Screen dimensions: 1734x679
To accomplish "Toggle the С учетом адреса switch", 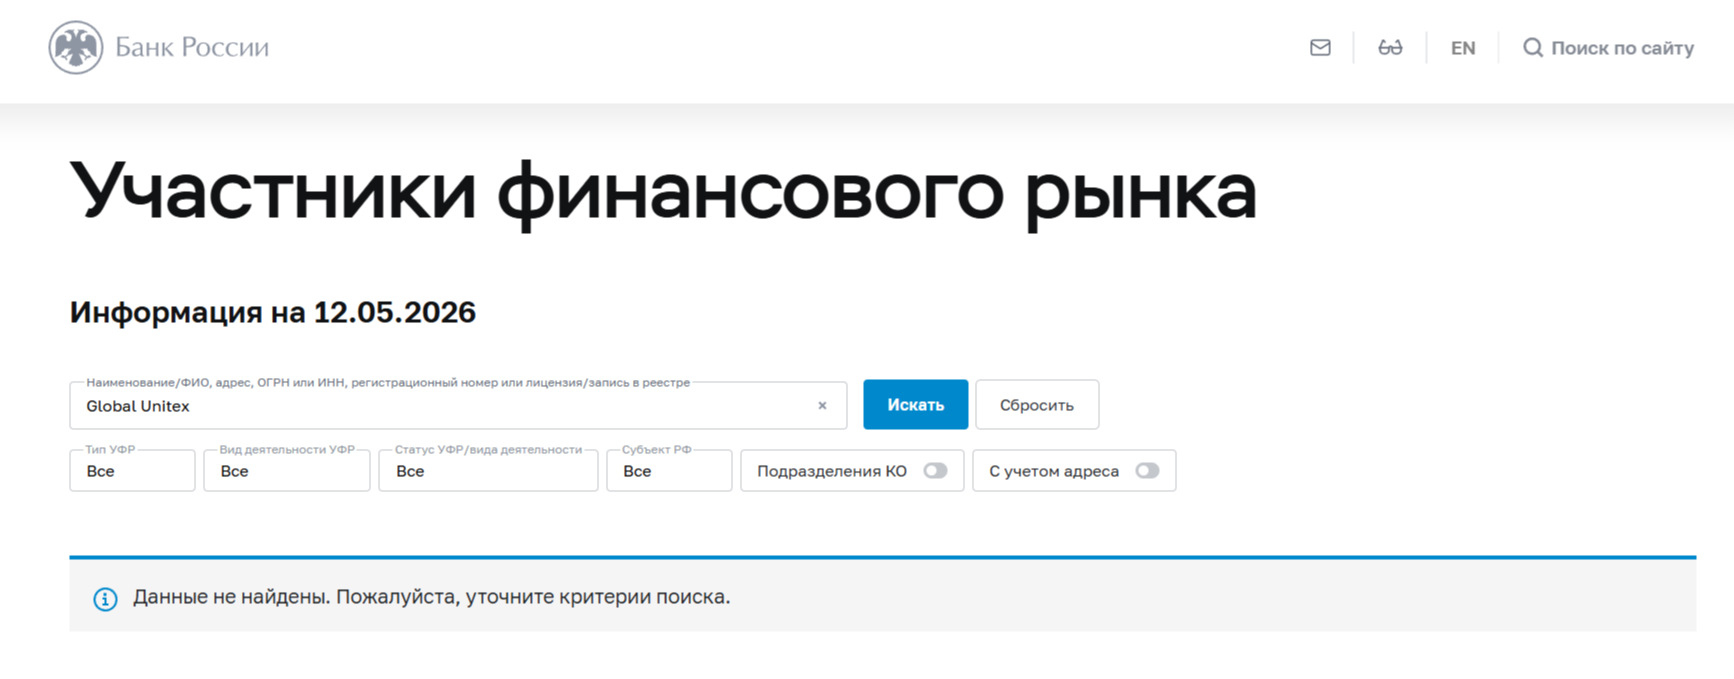I will click(x=1147, y=471).
